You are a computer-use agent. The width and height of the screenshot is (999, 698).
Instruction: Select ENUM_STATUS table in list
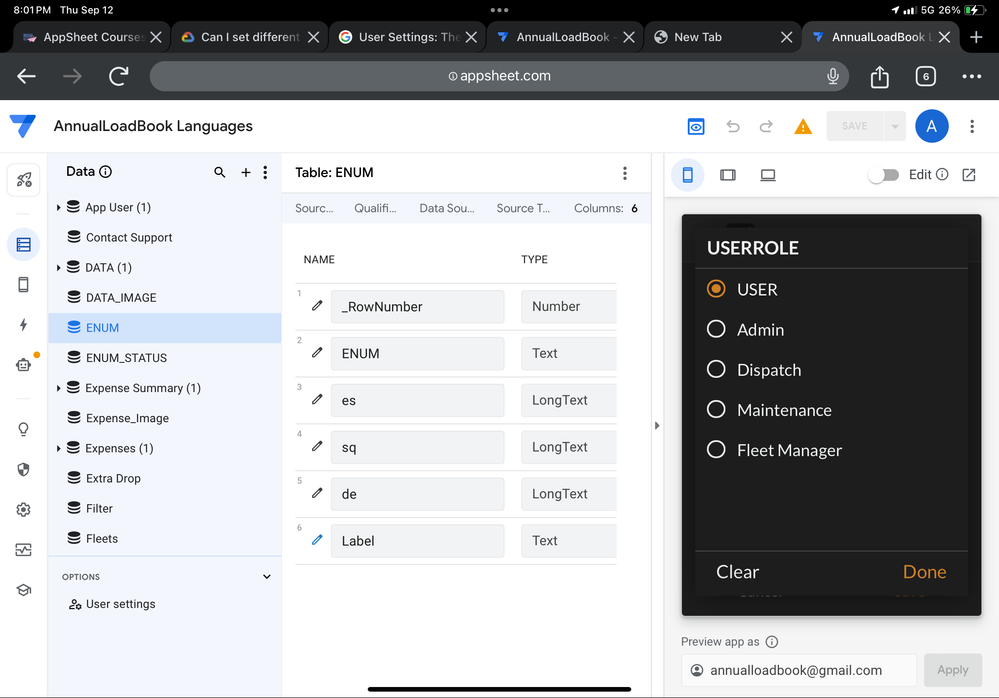tap(165, 358)
